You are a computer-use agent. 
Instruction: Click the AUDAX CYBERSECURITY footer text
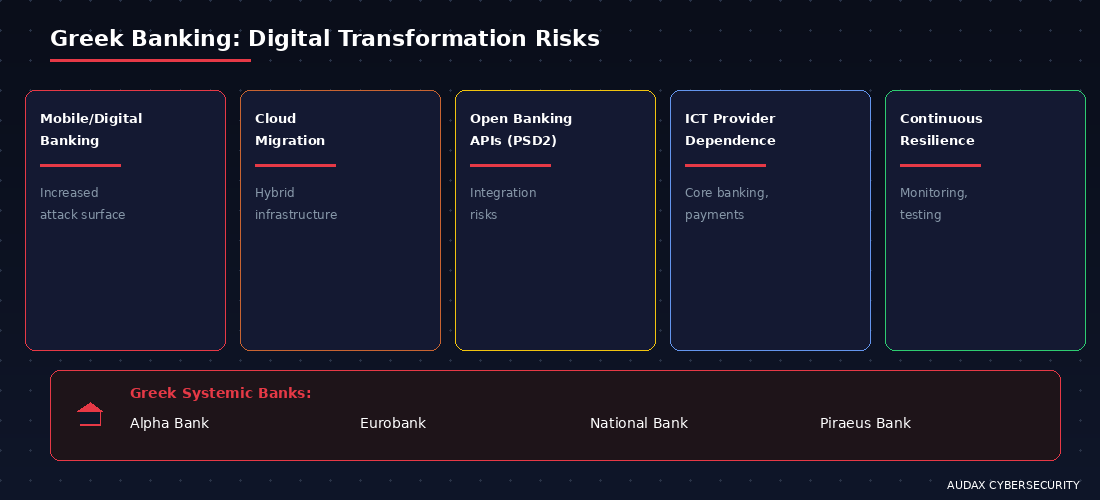click(1013, 485)
